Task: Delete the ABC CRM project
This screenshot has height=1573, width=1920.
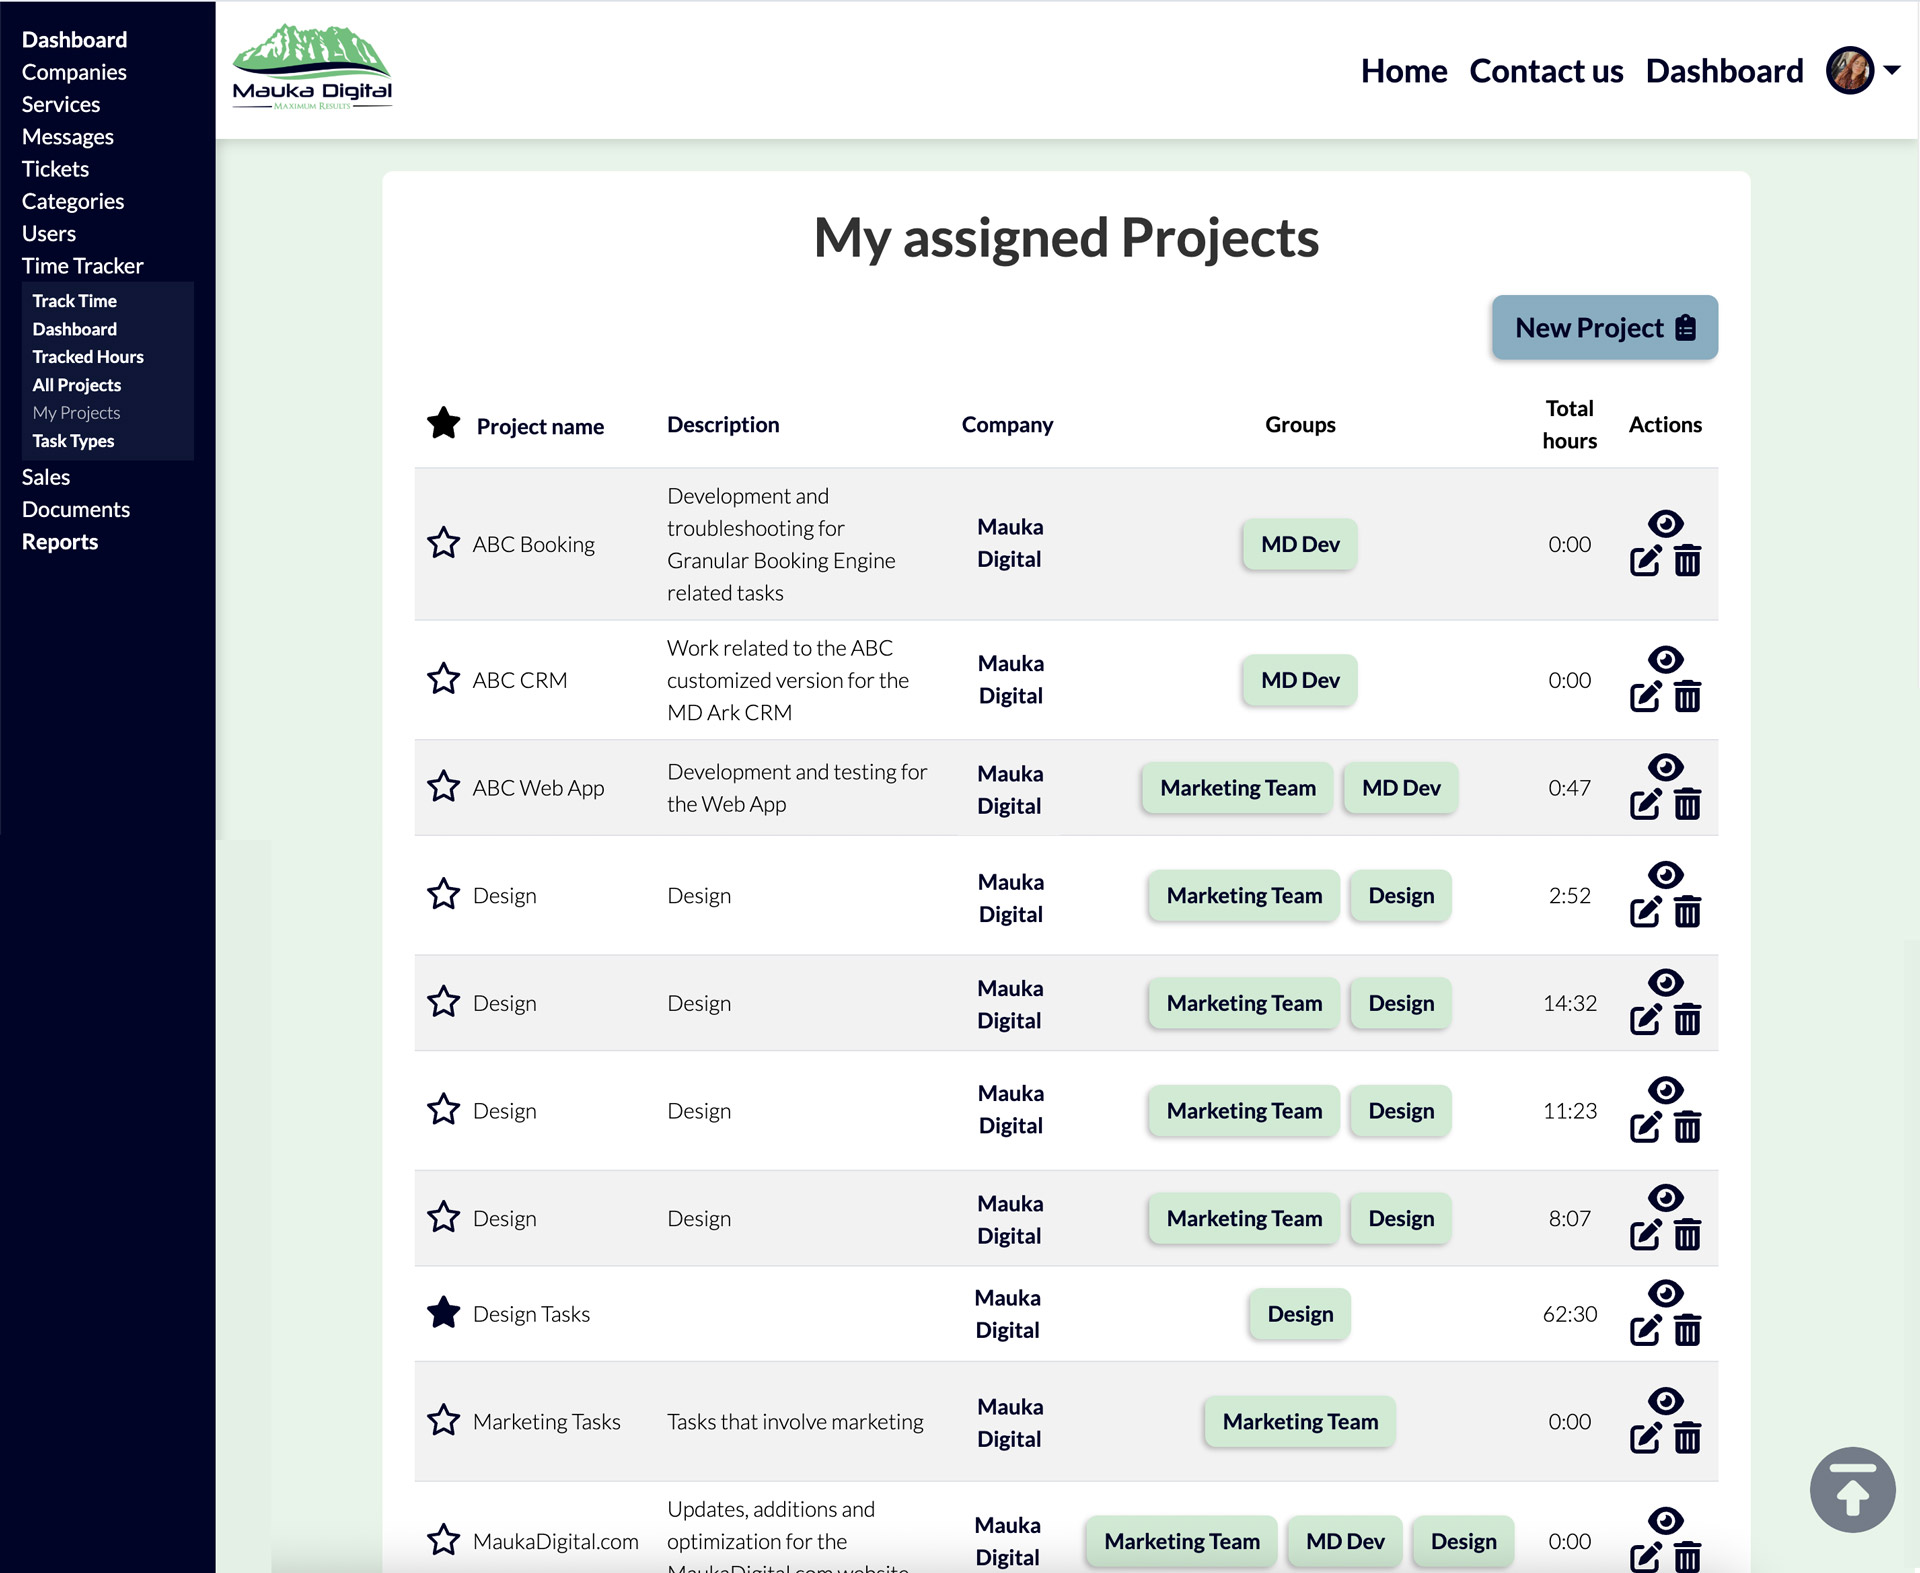Action: tap(1687, 697)
